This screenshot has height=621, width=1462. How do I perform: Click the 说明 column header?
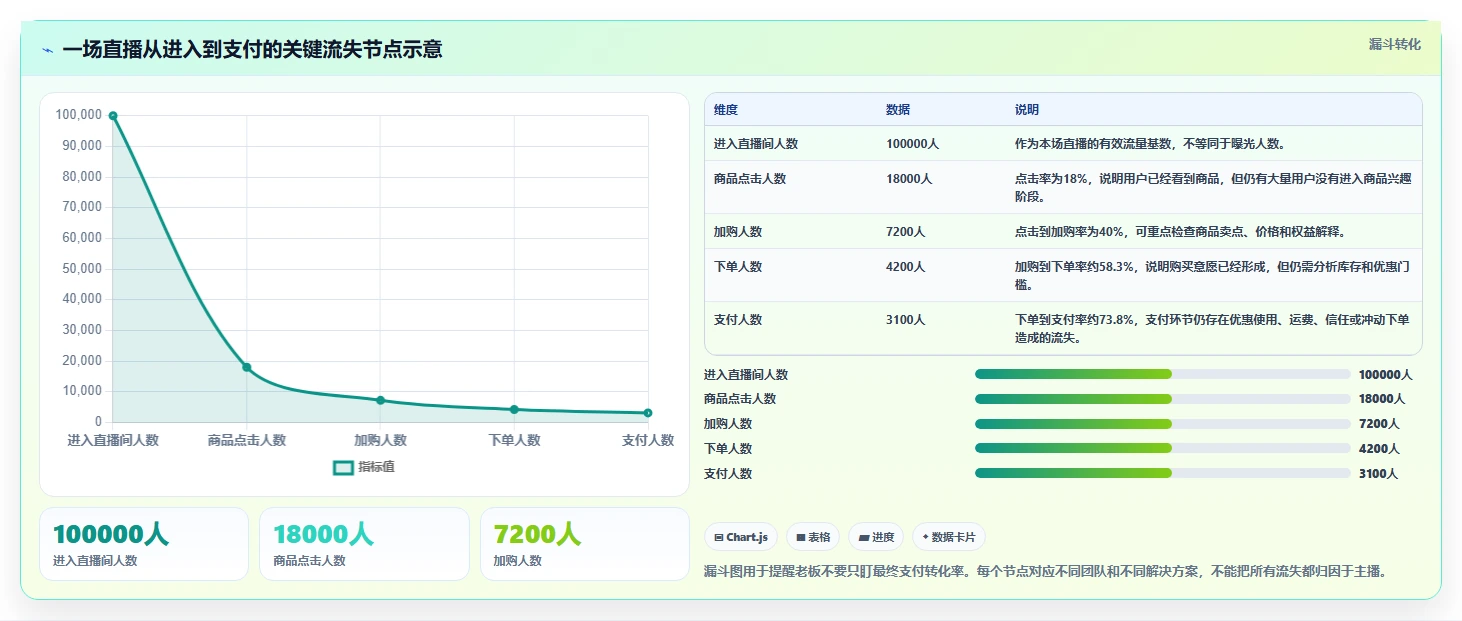click(1027, 110)
